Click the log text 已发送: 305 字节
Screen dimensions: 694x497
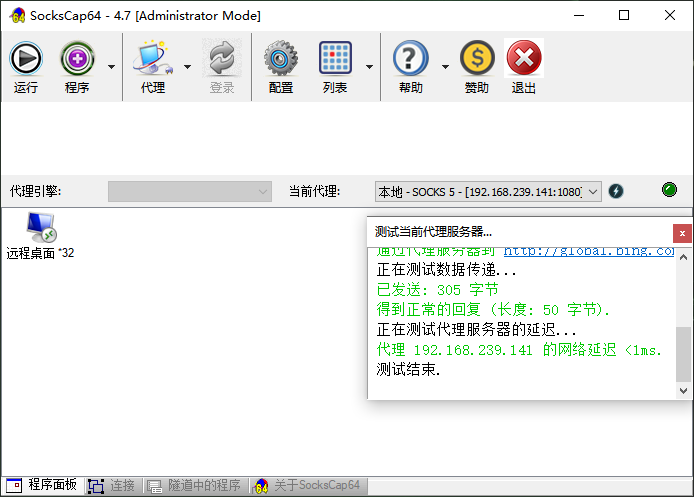[x=437, y=290]
